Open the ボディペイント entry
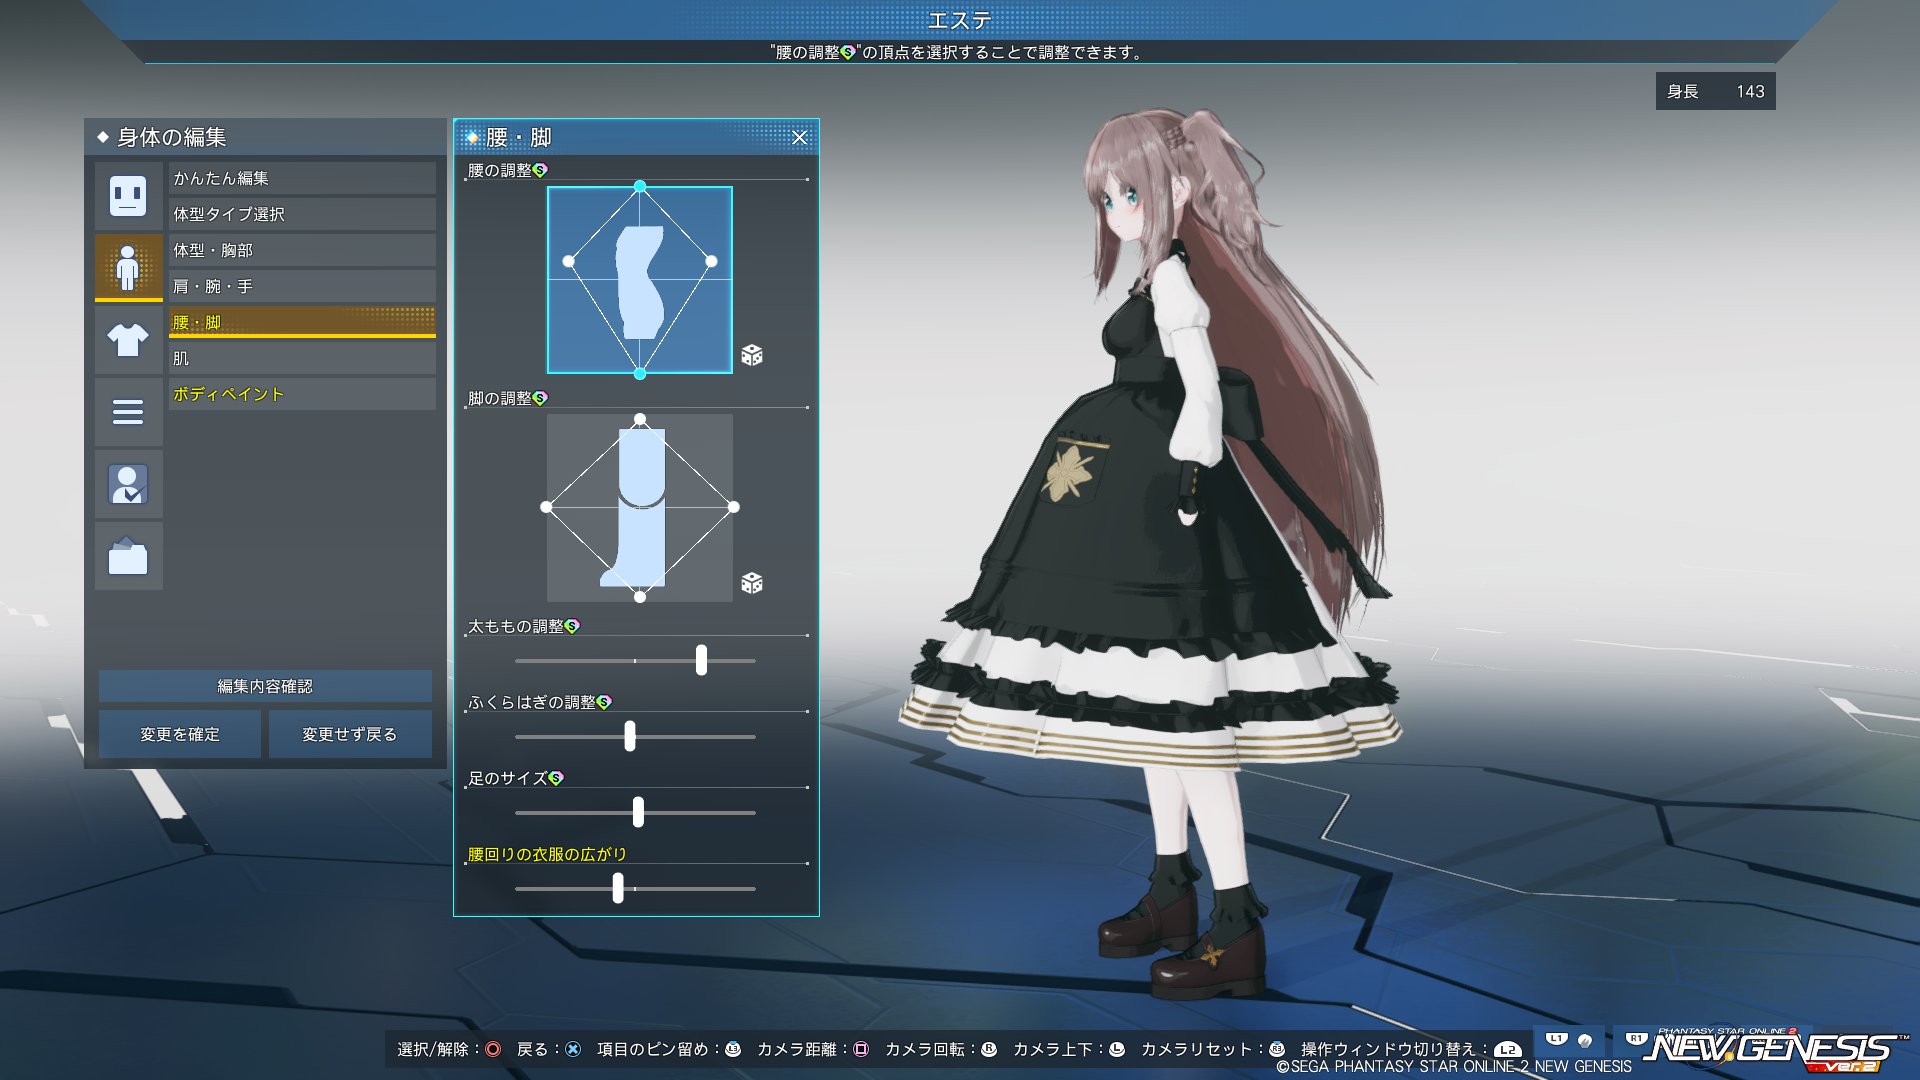Image resolution: width=1920 pixels, height=1080 pixels. (x=301, y=394)
